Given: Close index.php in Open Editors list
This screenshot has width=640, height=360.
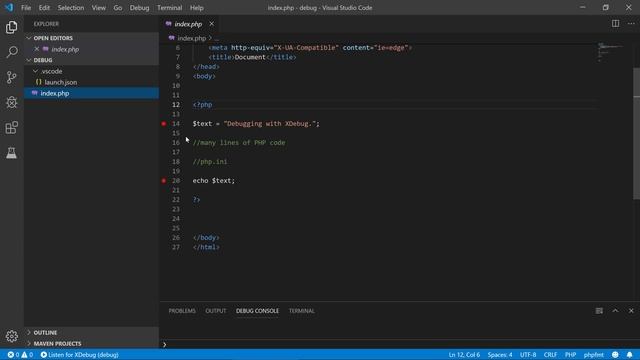Looking at the screenshot, I should (x=37, y=49).
